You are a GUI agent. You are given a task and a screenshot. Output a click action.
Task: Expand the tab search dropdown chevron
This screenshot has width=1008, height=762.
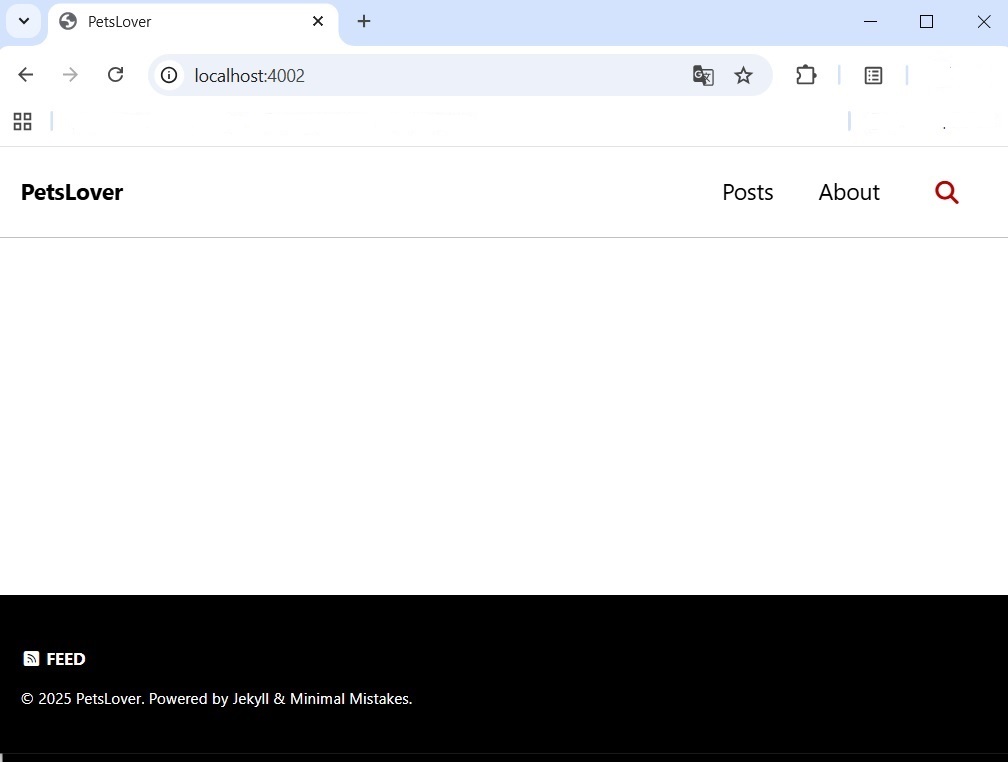pyautogui.click(x=24, y=21)
